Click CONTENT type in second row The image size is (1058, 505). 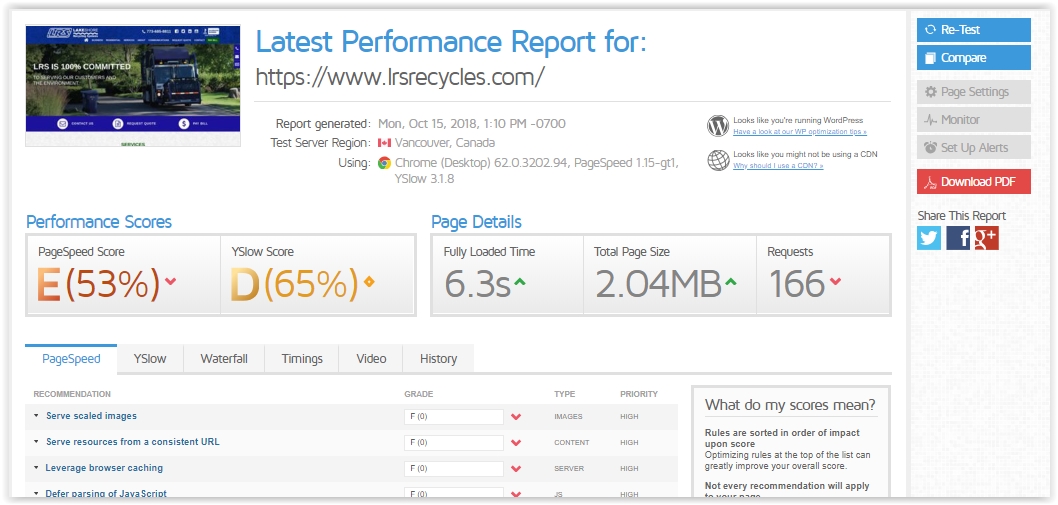572,443
